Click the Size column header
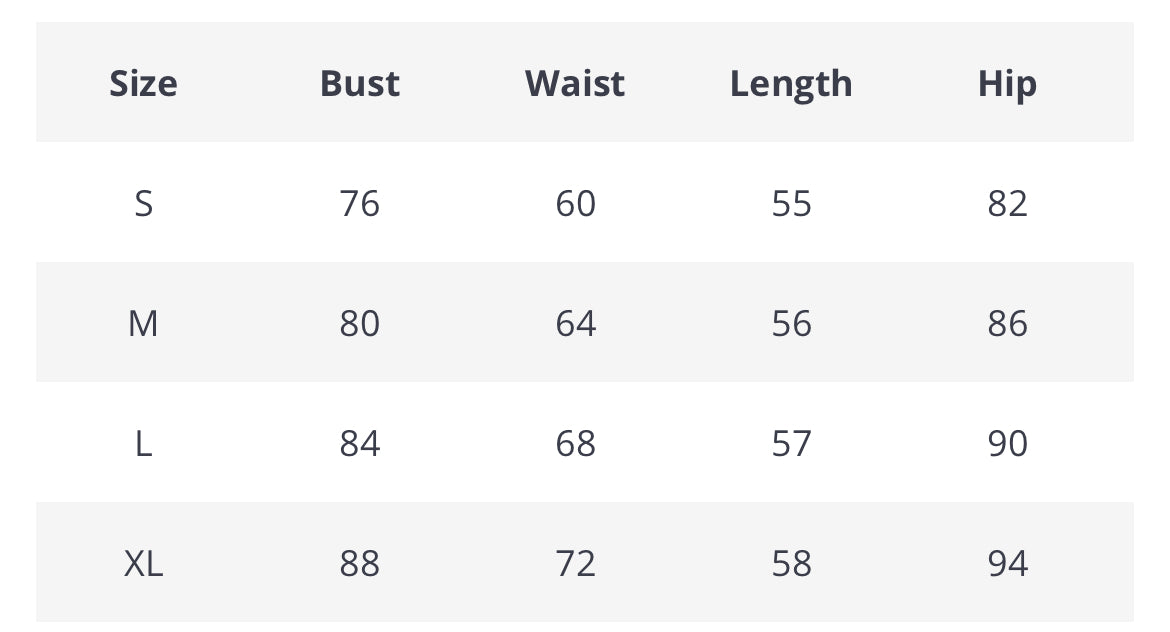The image size is (1170, 632). click(x=143, y=83)
